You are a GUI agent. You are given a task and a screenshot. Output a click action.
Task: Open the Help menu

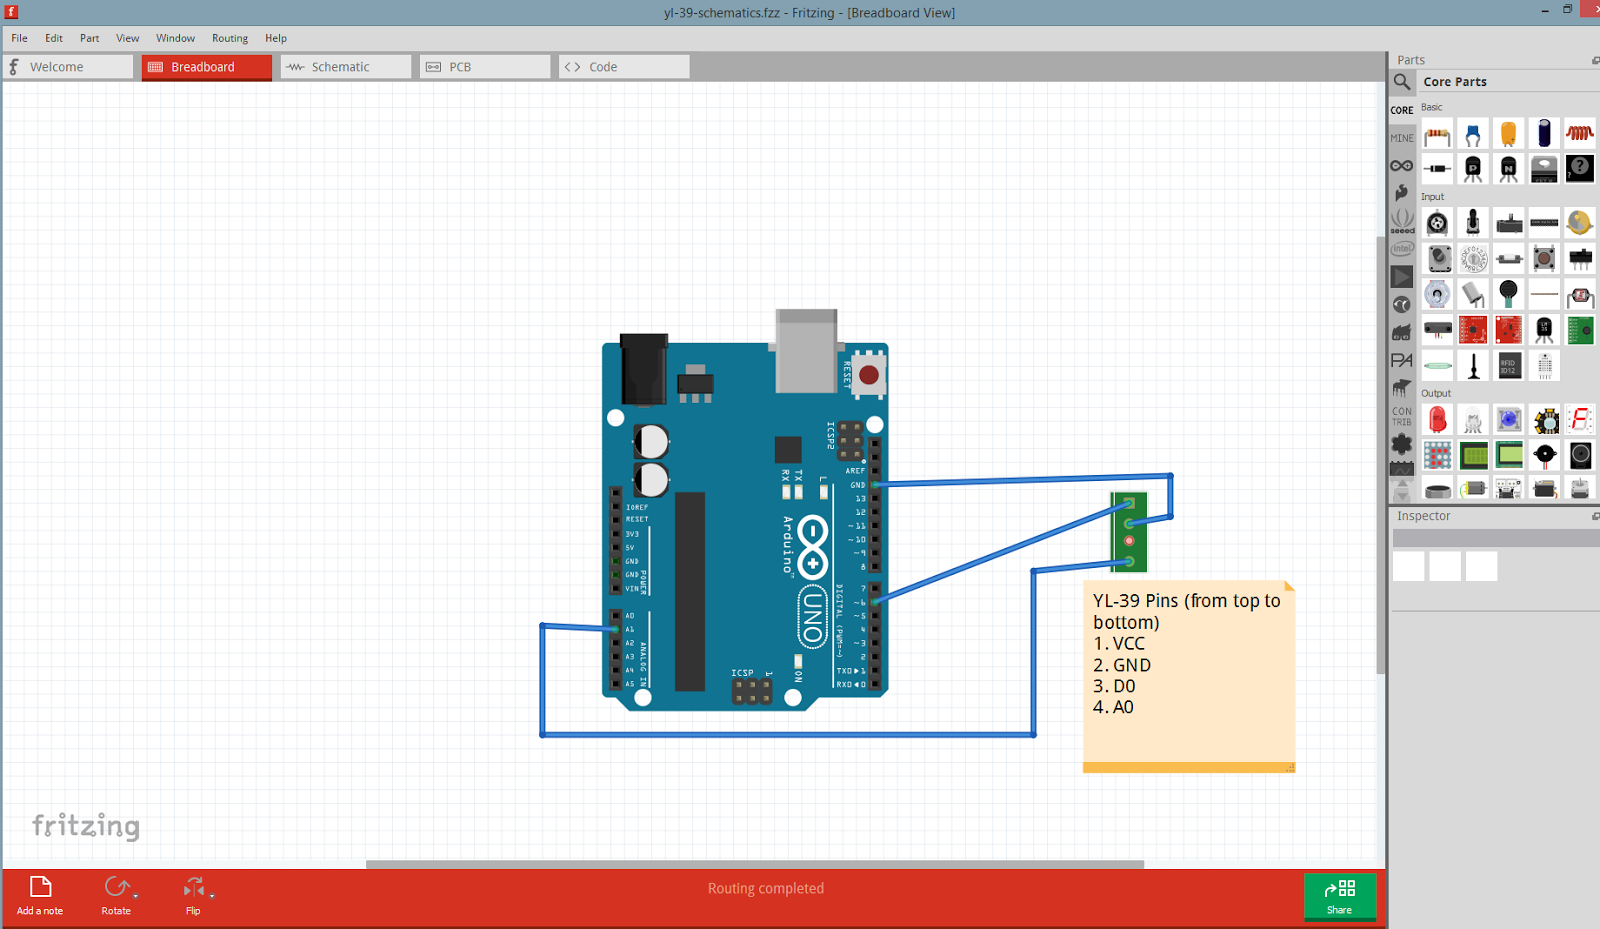click(276, 38)
